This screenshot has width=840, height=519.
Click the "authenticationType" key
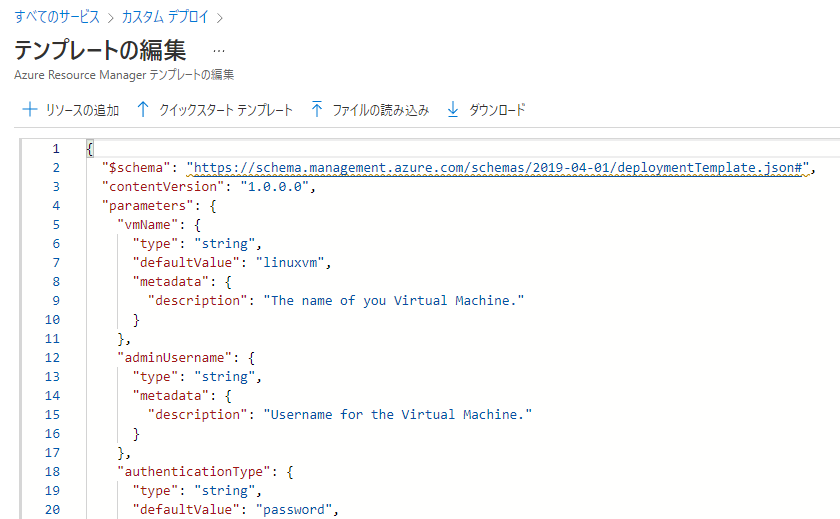pyautogui.click(x=193, y=472)
